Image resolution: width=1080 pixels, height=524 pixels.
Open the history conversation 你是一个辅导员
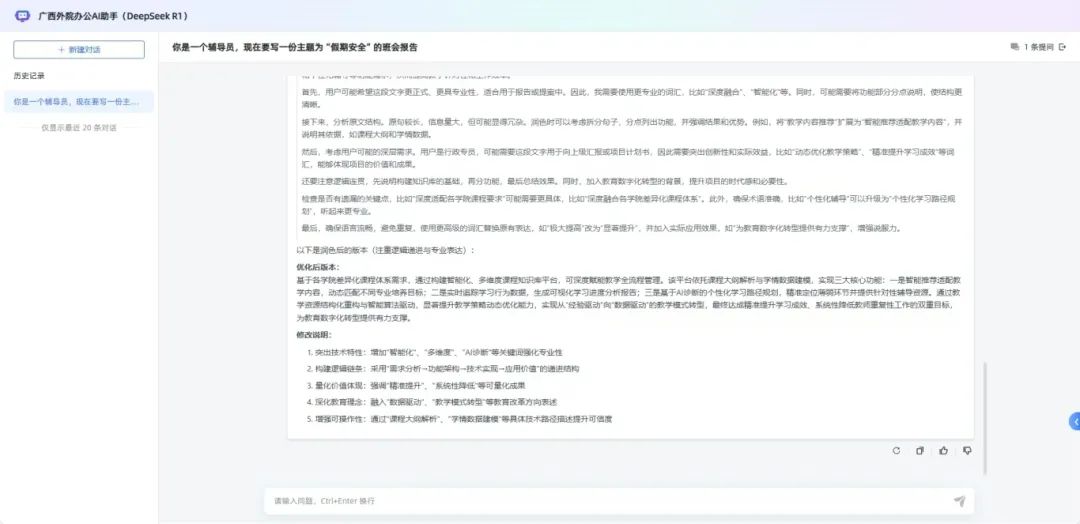(78, 101)
